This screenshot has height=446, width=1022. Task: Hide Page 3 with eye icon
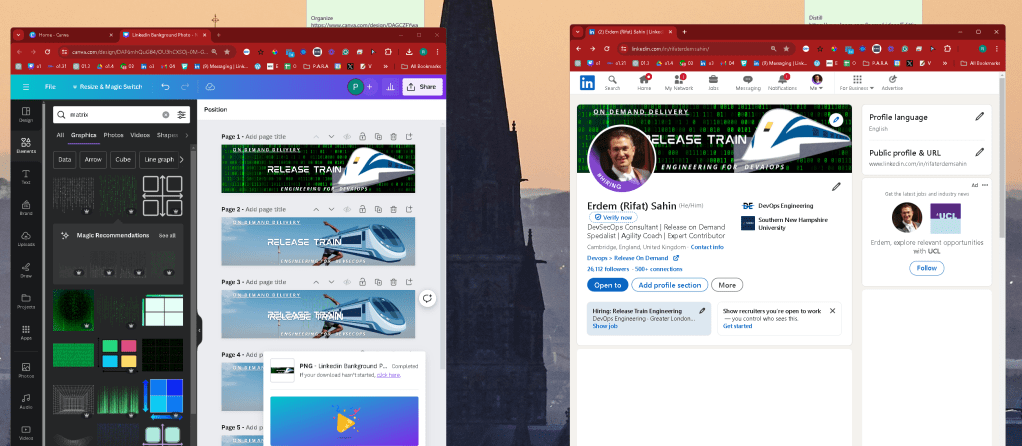tap(347, 282)
